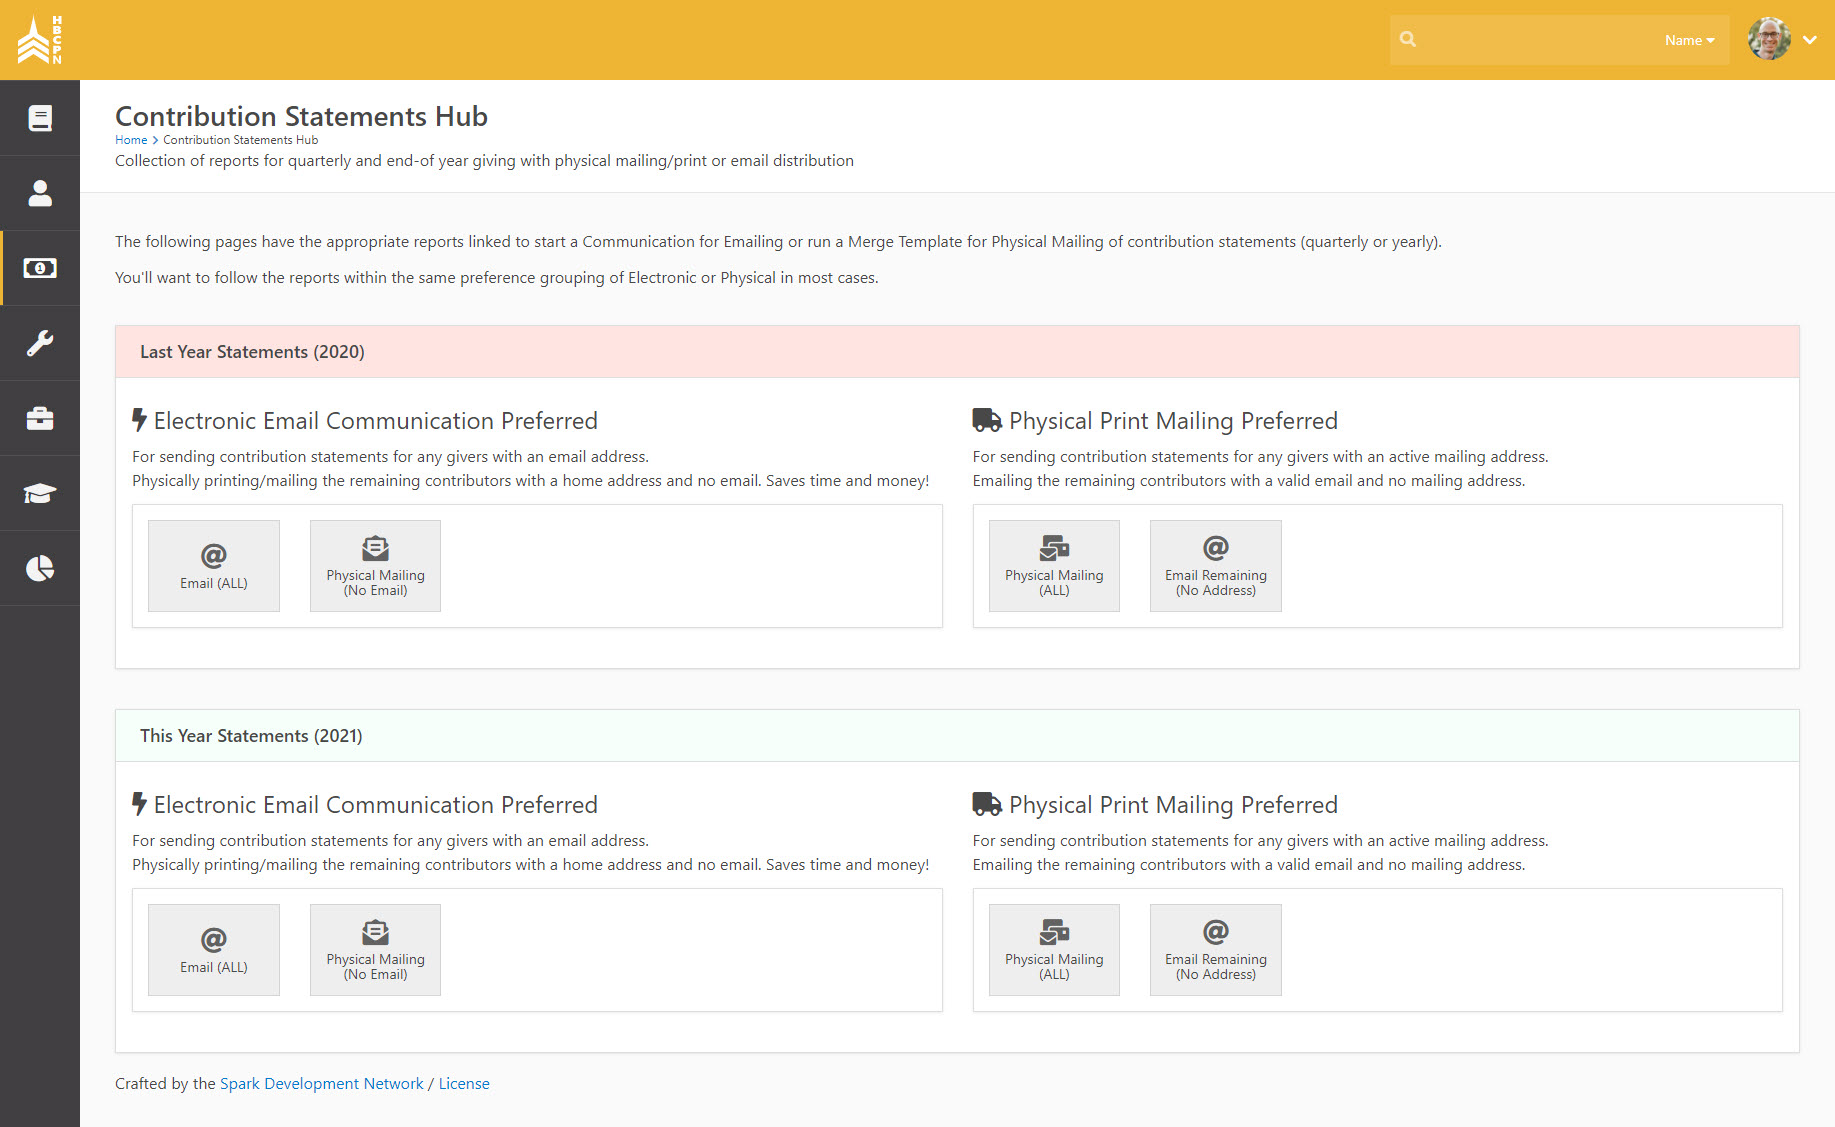The height and width of the screenshot is (1127, 1835).
Task: Open Email Remaining (No Address) for 2021
Action: (1216, 950)
